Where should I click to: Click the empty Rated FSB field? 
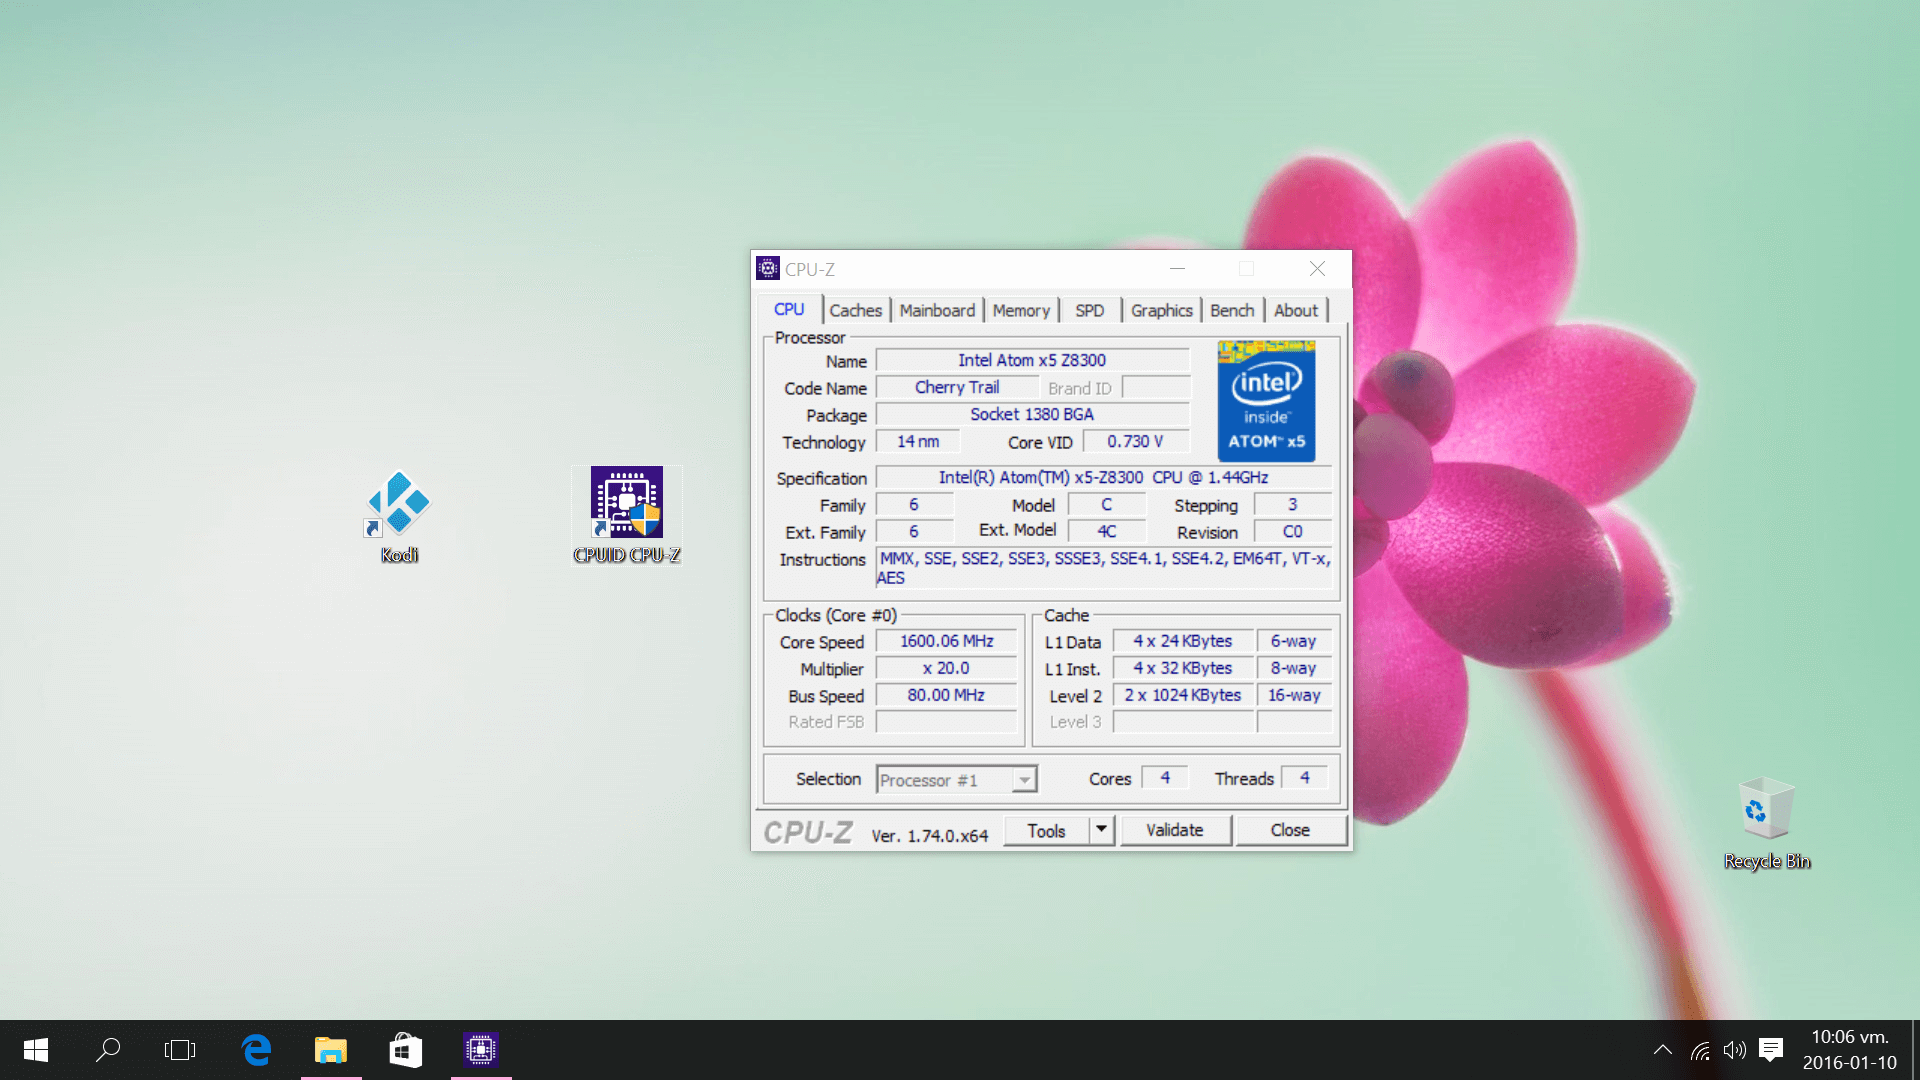(946, 722)
